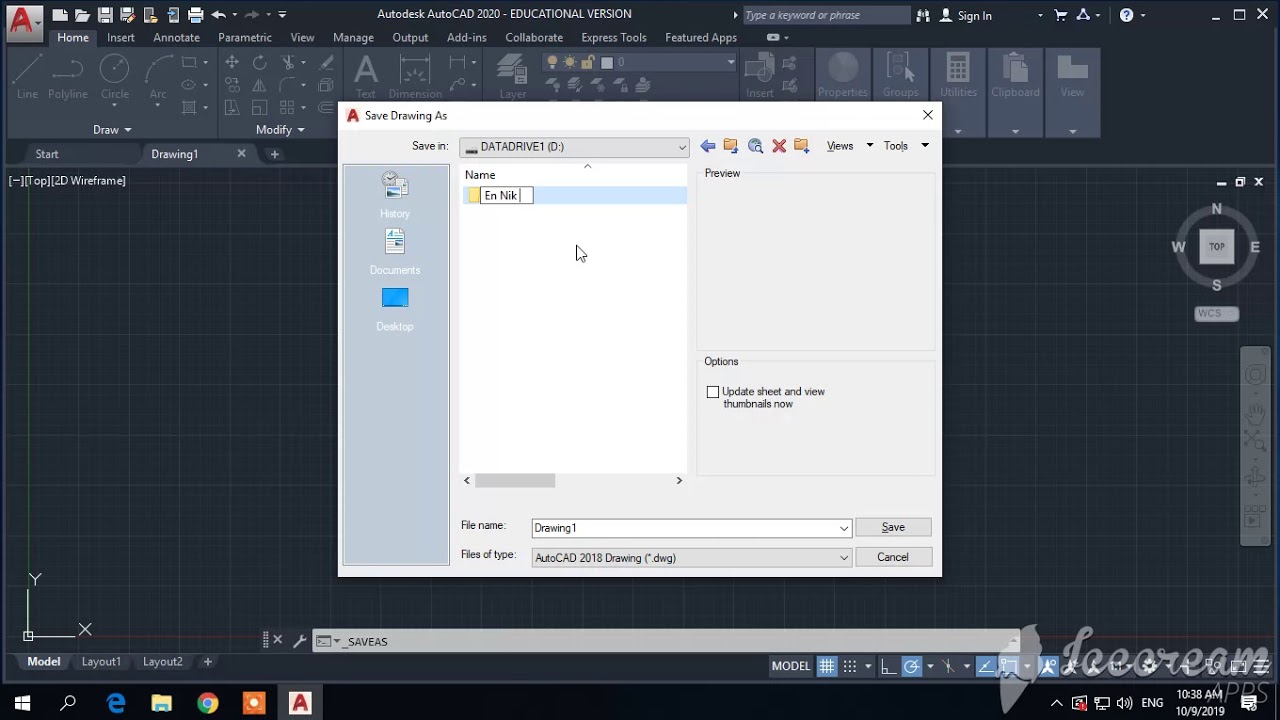Image resolution: width=1280 pixels, height=720 pixels.
Task: Select the Circle tool in ribbon
Action: click(x=115, y=77)
